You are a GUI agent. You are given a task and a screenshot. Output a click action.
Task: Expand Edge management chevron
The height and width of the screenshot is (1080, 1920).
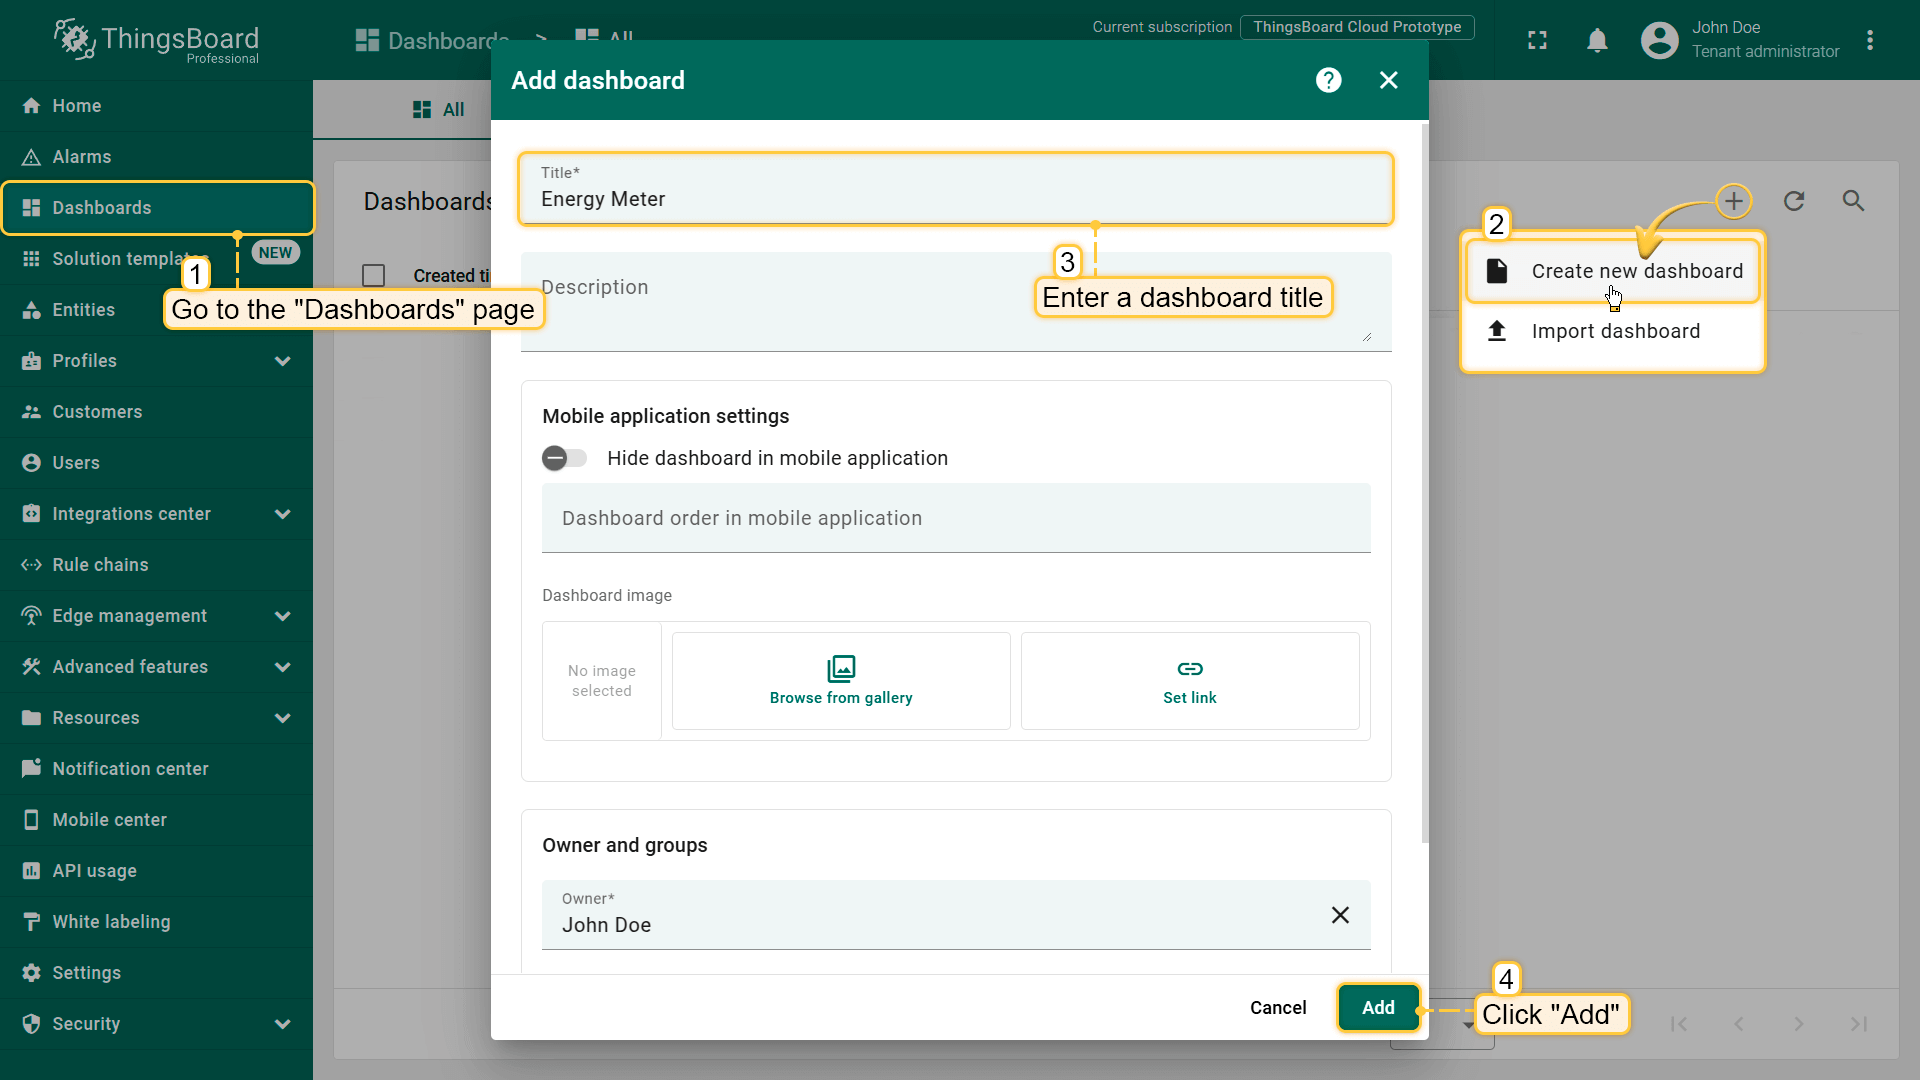(x=283, y=616)
